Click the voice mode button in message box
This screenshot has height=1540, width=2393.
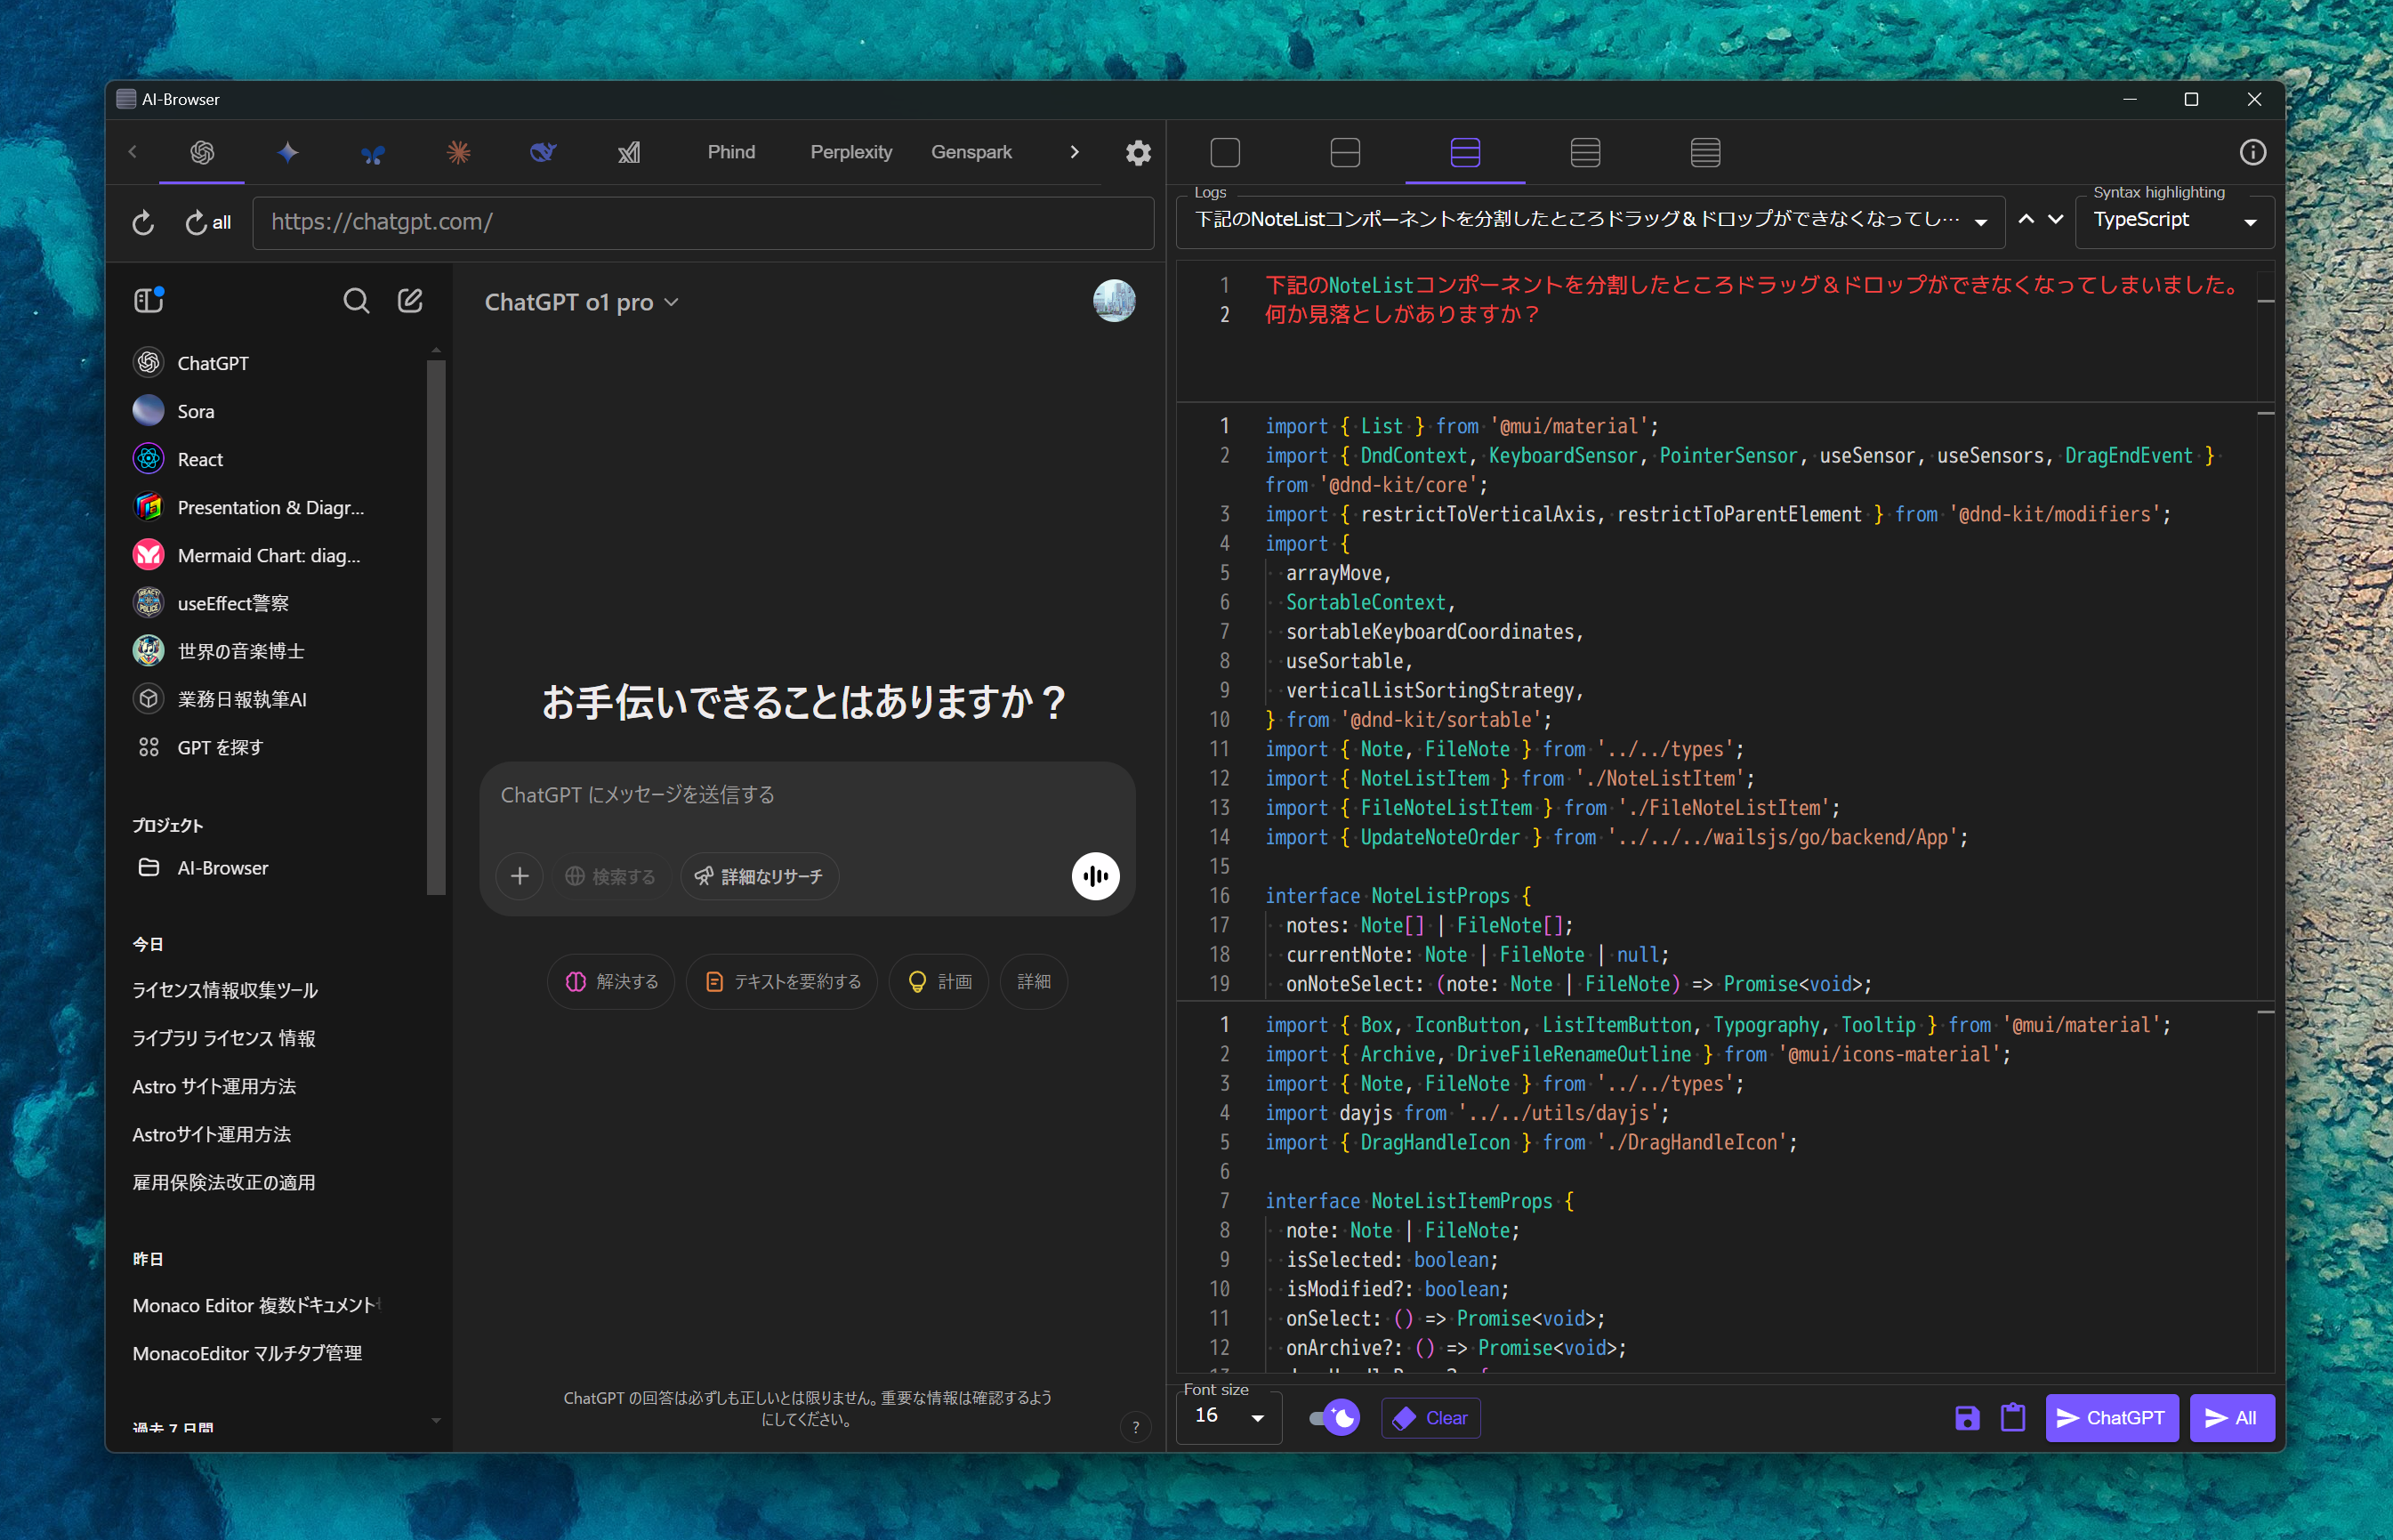(x=1095, y=876)
